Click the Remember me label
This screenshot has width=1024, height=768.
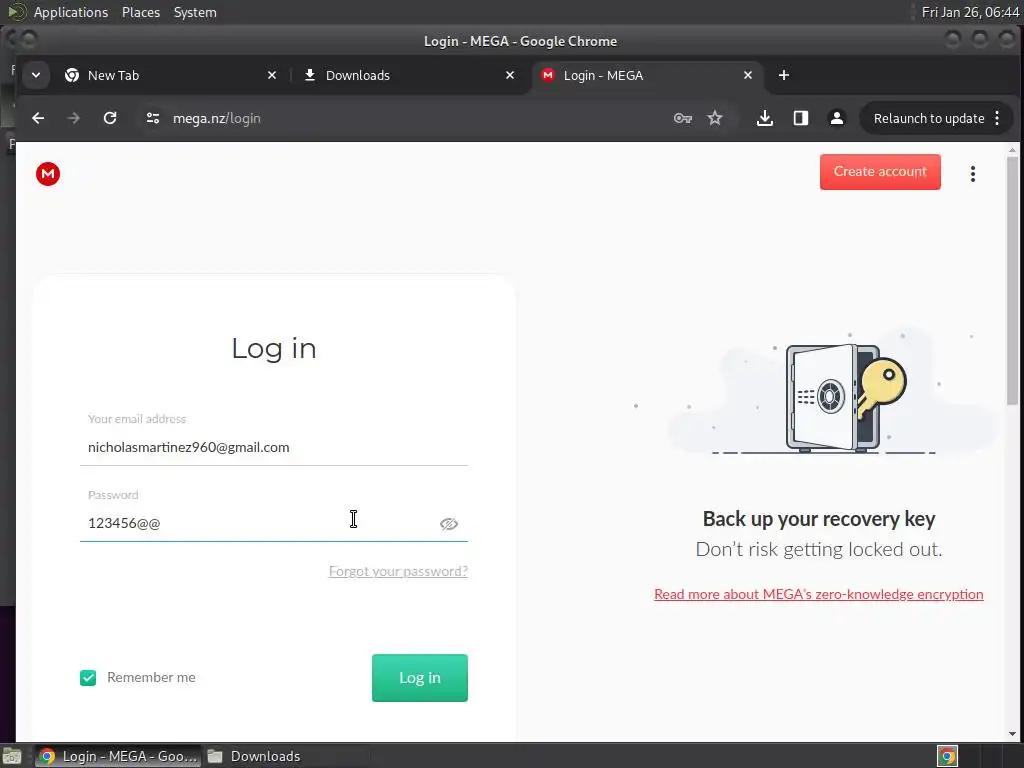coord(151,678)
